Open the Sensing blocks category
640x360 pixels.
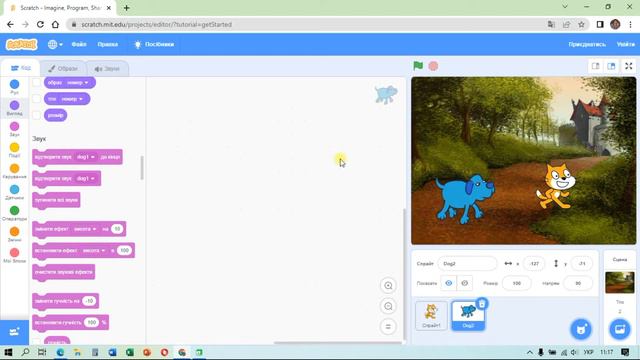pos(14,192)
